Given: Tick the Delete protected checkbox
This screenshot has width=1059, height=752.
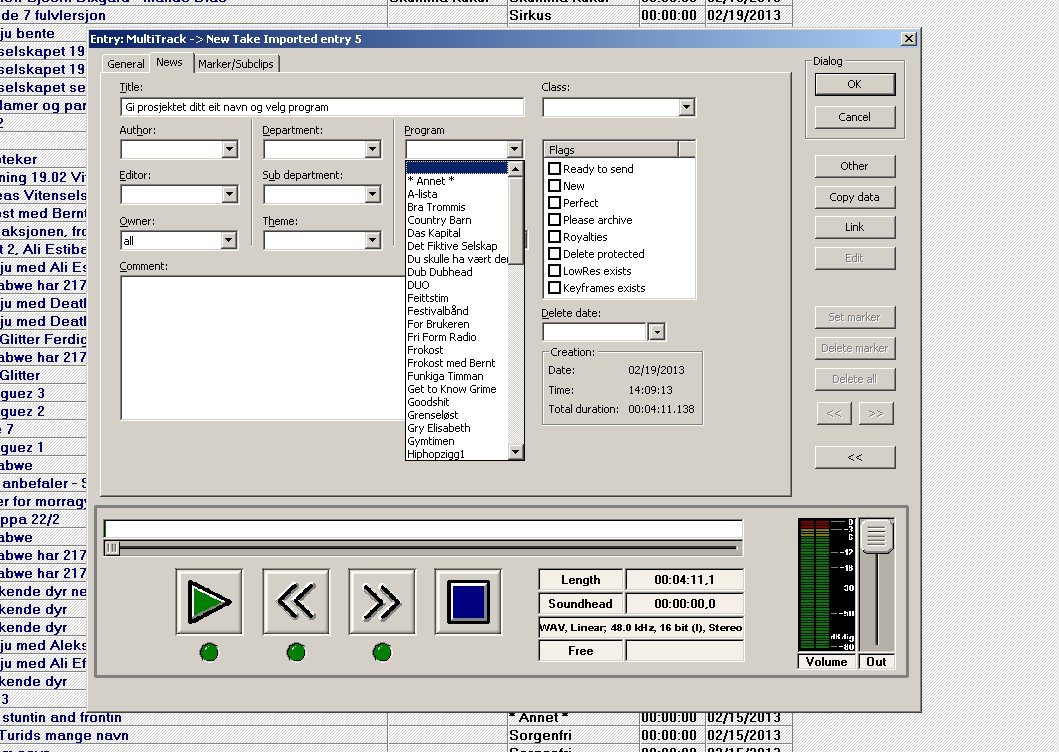Looking at the screenshot, I should [554, 254].
